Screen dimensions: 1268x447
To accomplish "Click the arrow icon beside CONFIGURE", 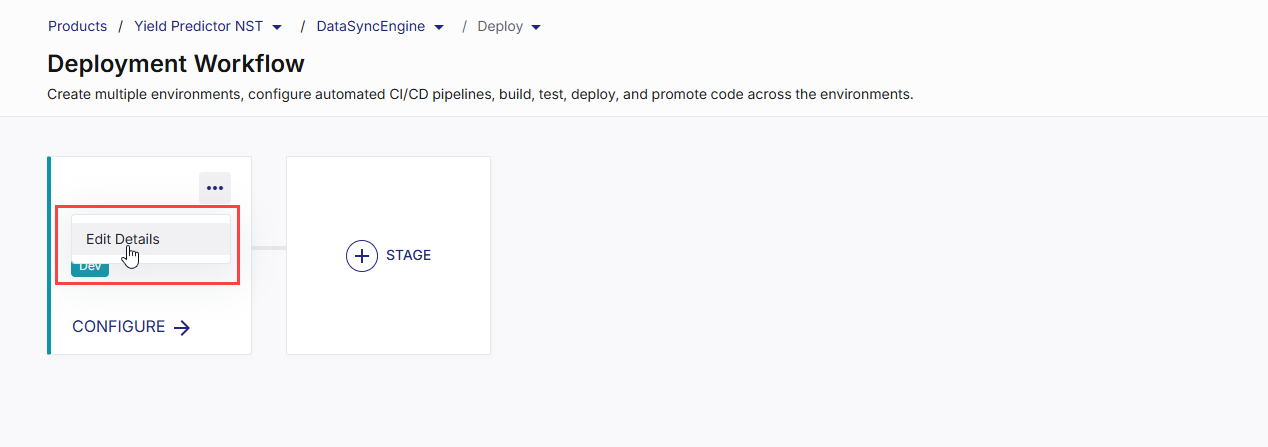I will tap(182, 327).
